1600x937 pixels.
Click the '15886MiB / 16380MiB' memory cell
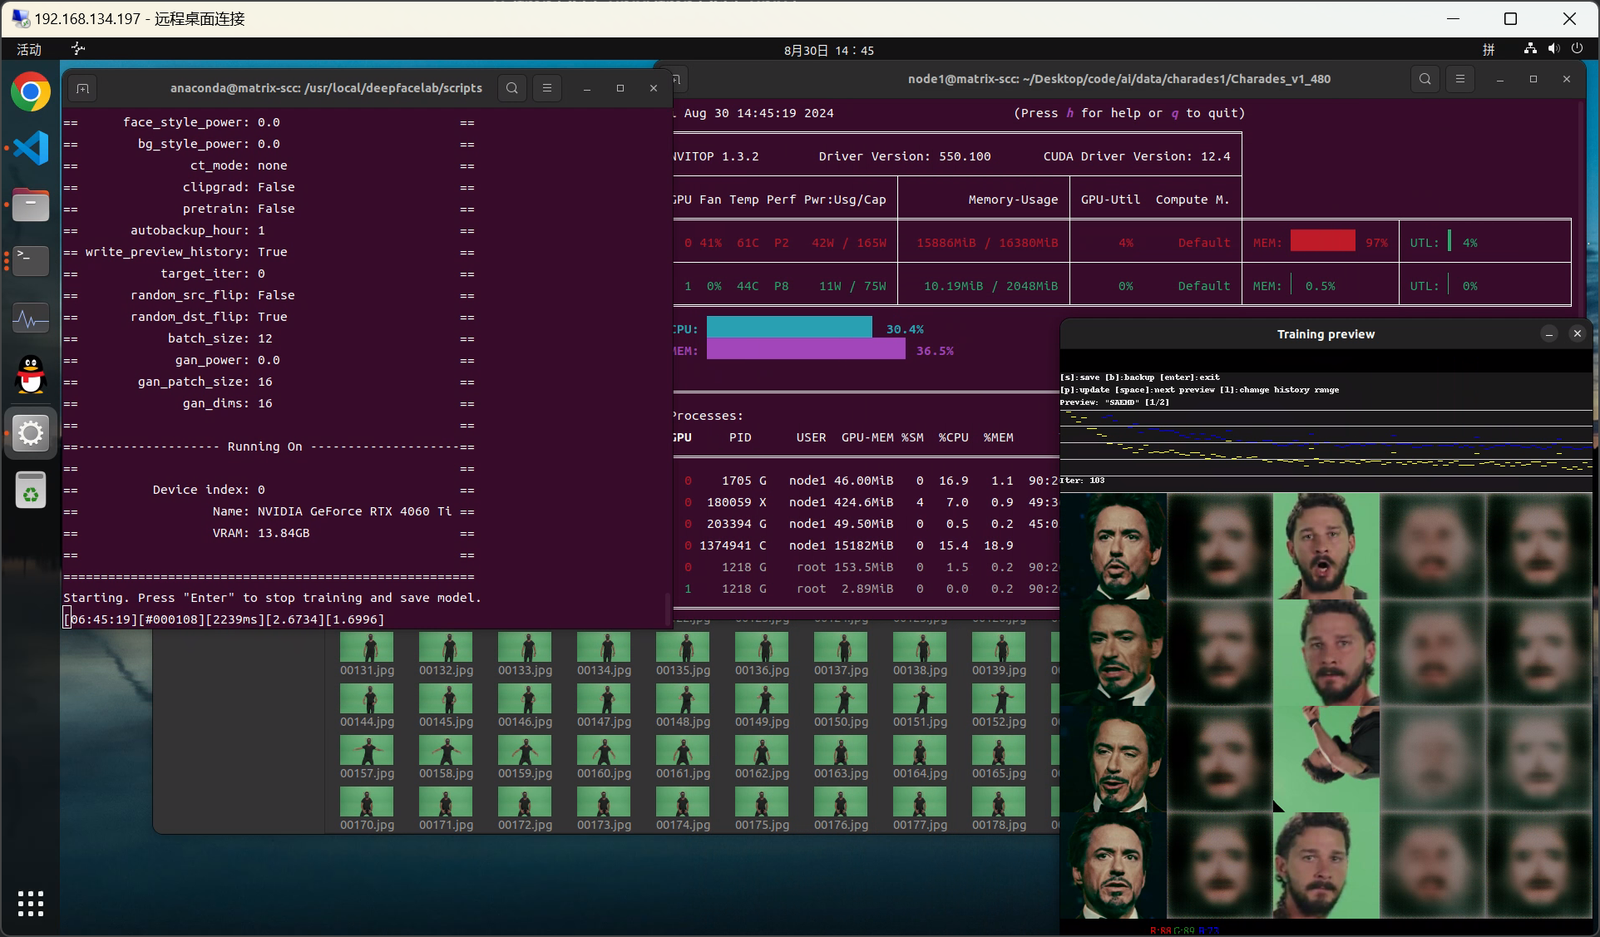point(986,243)
